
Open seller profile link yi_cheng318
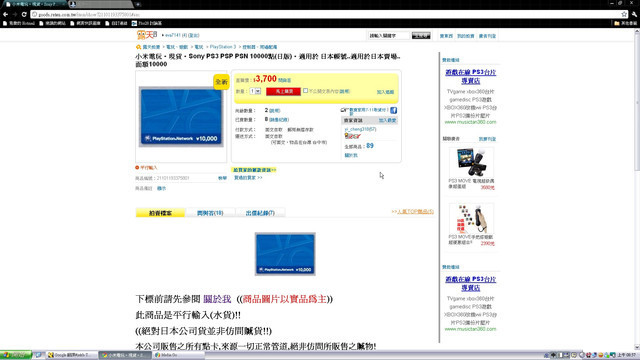pyautogui.click(x=360, y=129)
